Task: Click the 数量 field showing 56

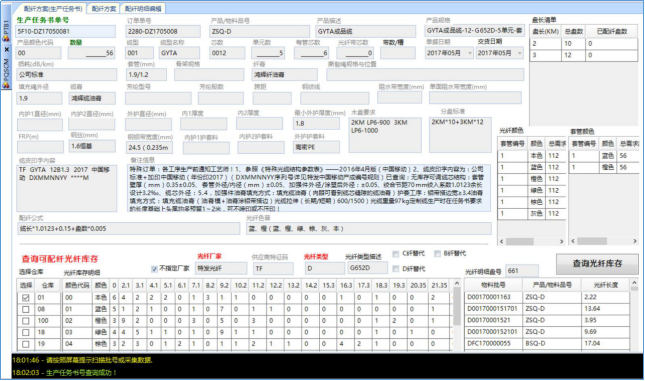Action: (x=92, y=53)
